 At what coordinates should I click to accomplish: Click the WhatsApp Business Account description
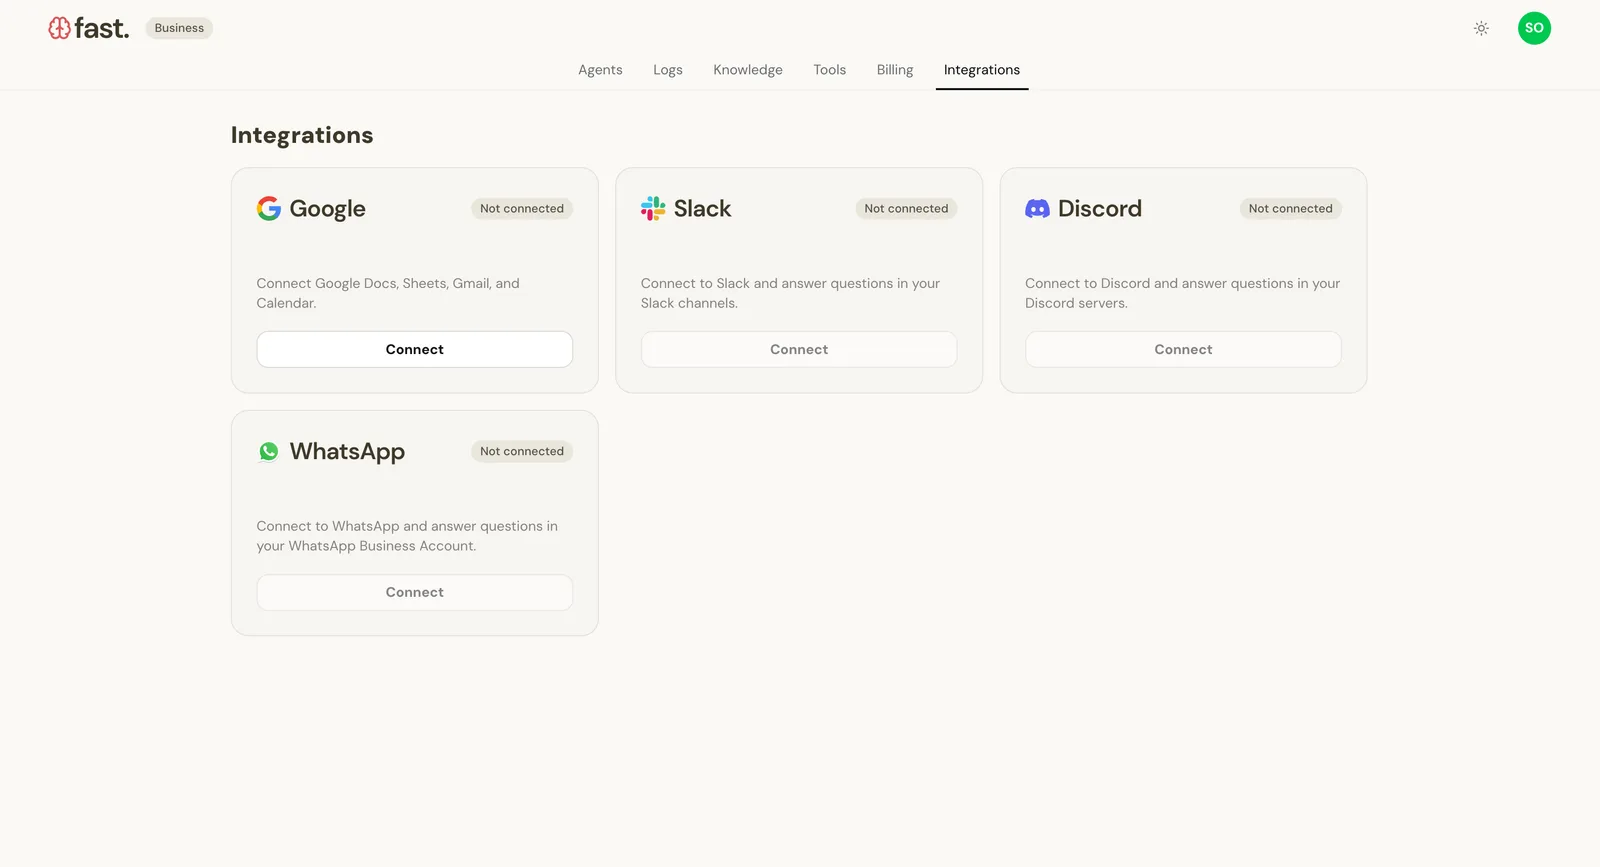point(407,536)
